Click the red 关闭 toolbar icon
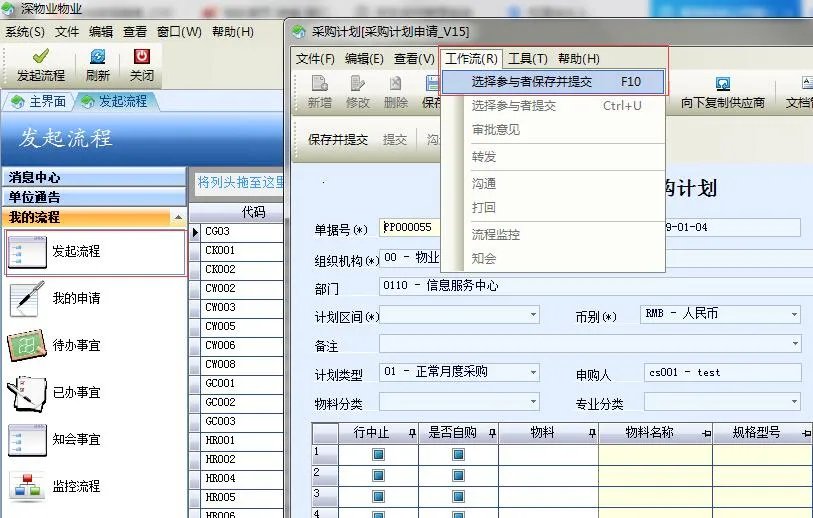813x518 pixels. point(142,56)
